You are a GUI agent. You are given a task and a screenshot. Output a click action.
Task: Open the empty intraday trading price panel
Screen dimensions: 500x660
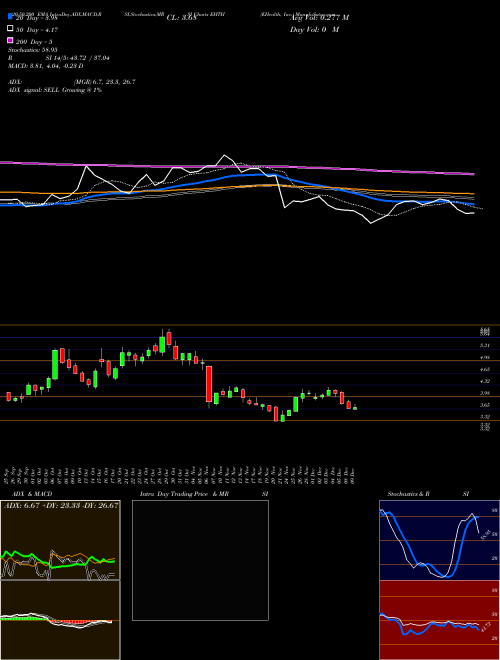[200, 560]
